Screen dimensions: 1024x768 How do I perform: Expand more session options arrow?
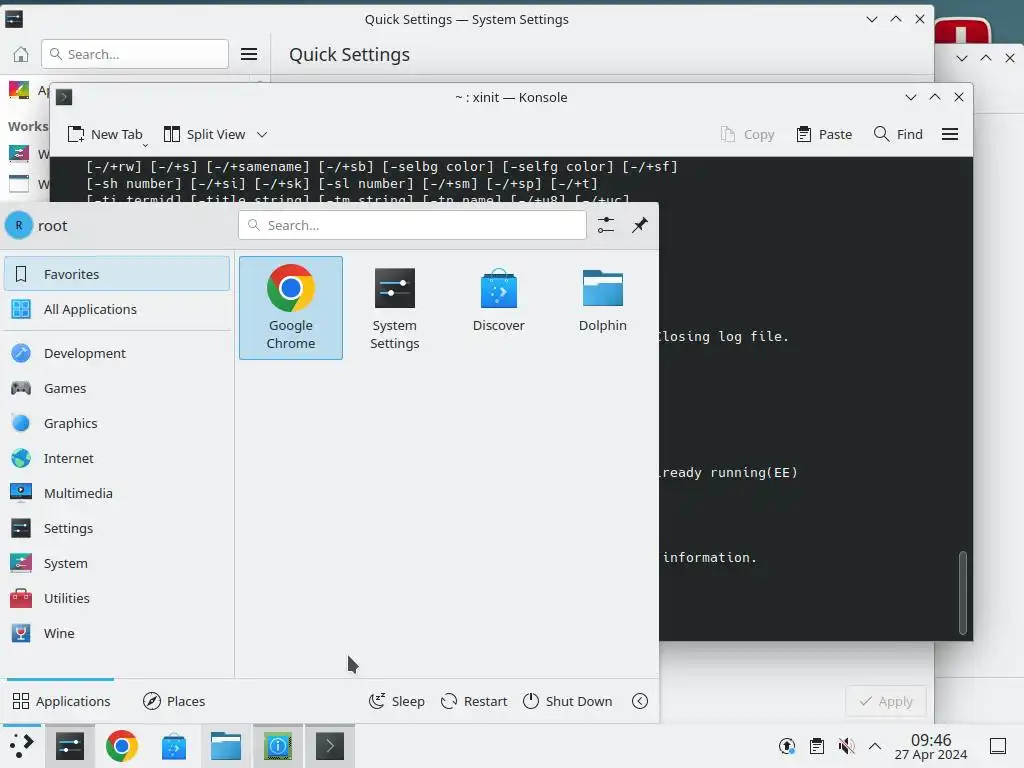(x=640, y=701)
